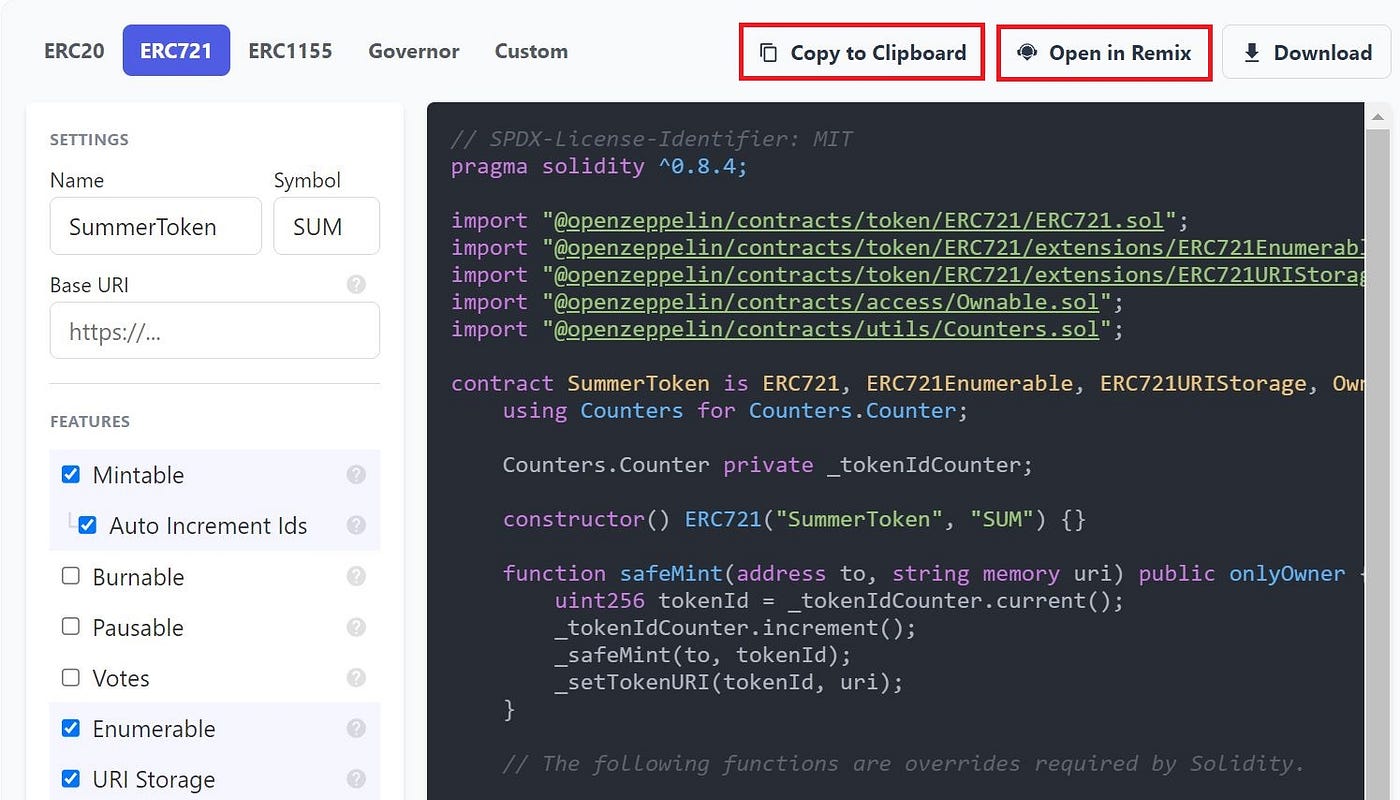Copy the contract code to clipboard
The width and height of the screenshot is (1400, 800).
[862, 53]
